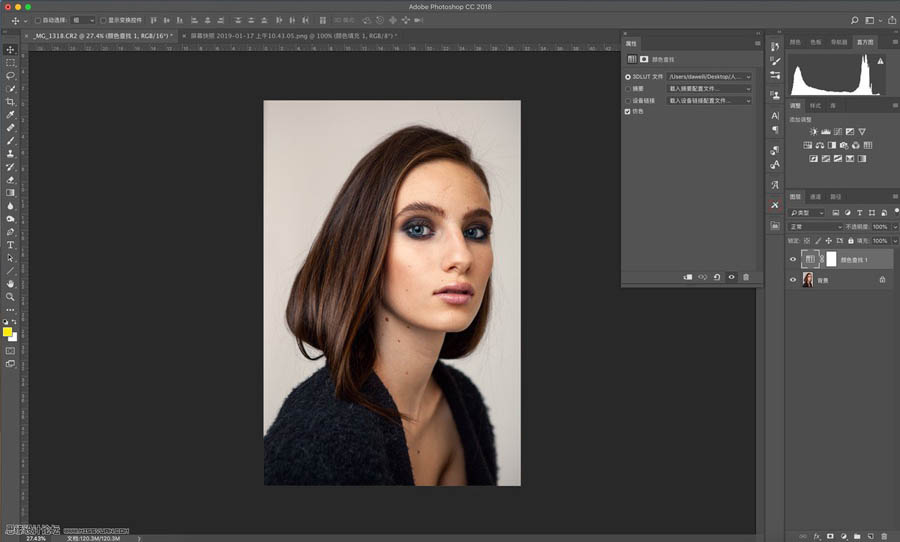Switch to the 直方图 panel tab

(865, 42)
